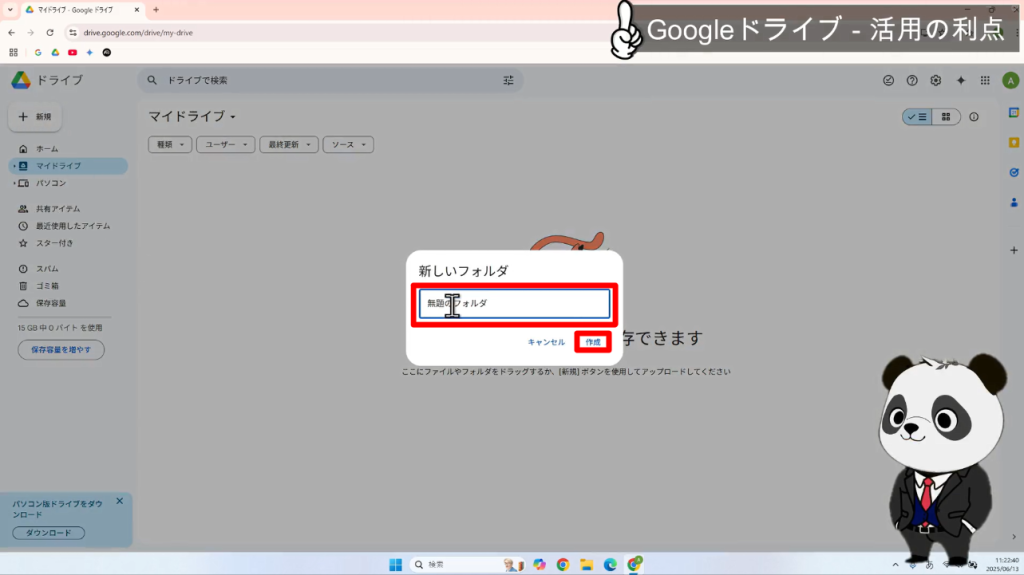
Task: Go to ホーム in sidebar
Action: [x=68, y=149]
